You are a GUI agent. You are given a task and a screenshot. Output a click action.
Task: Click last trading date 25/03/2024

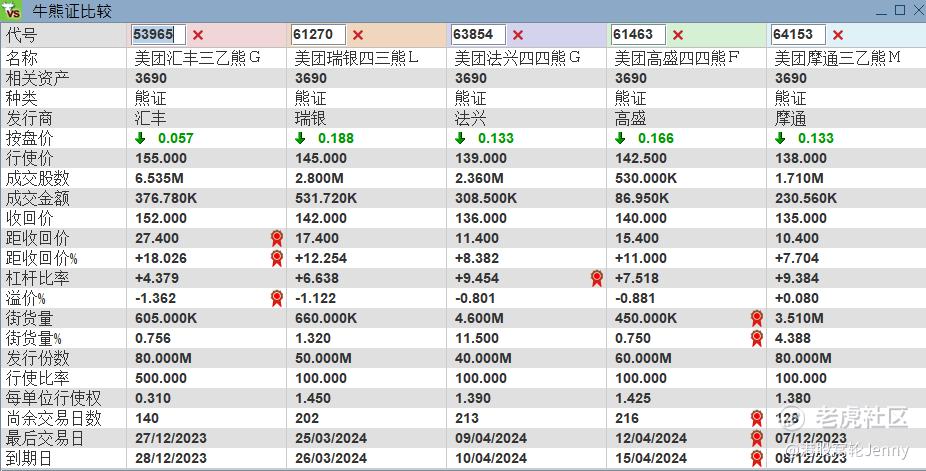[331, 439]
